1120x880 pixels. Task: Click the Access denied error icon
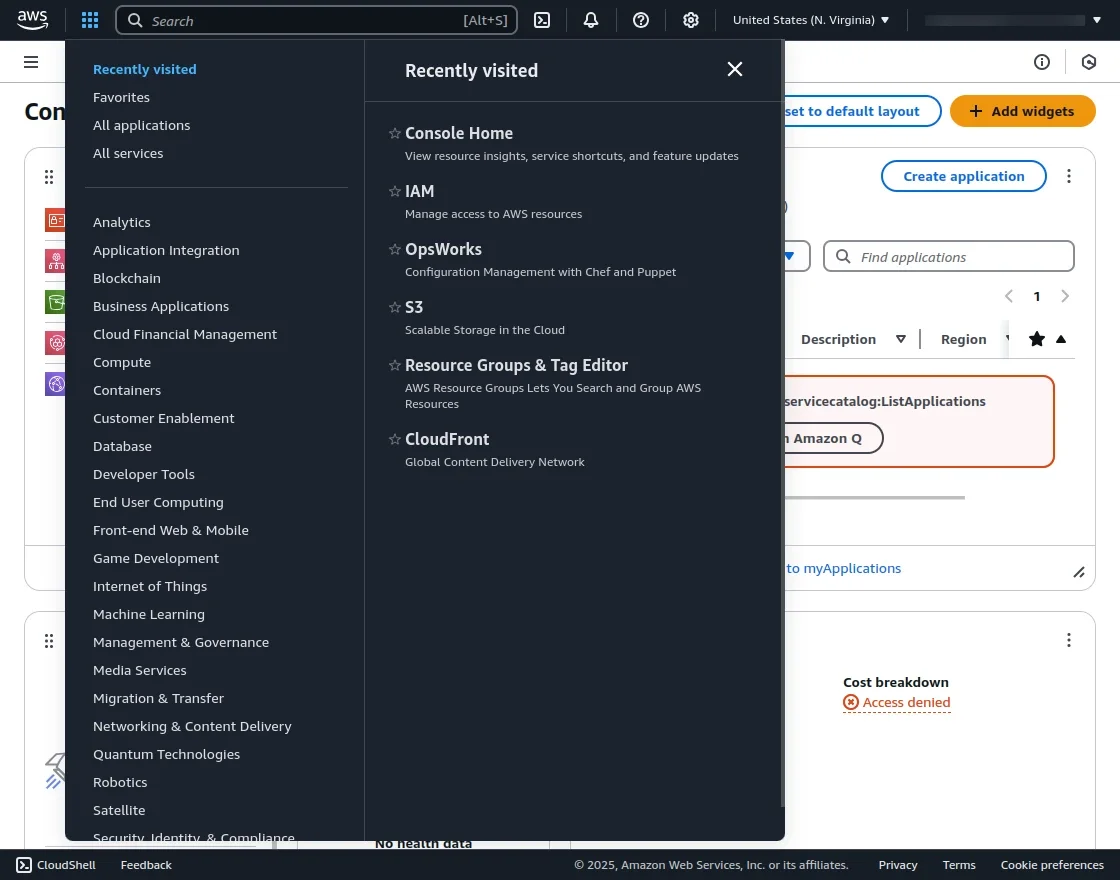pyautogui.click(x=851, y=702)
